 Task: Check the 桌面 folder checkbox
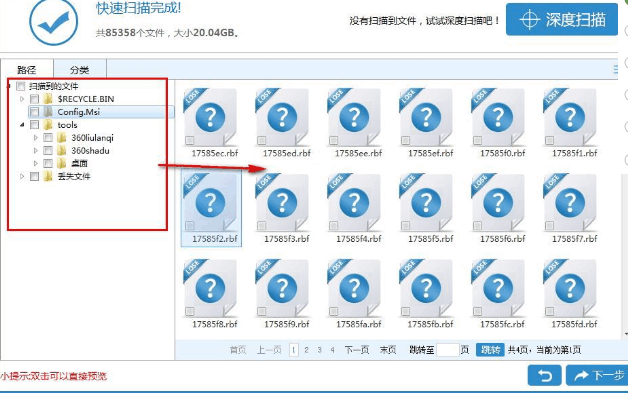(48, 163)
